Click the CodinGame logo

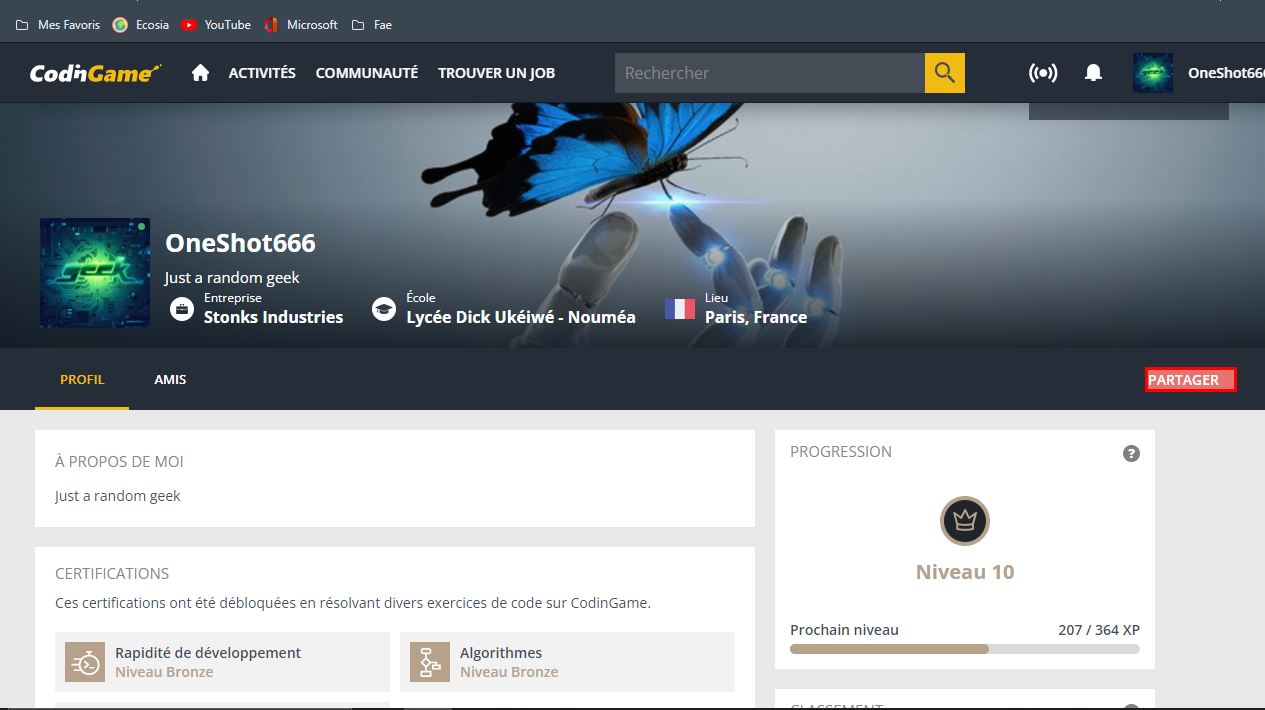point(96,73)
